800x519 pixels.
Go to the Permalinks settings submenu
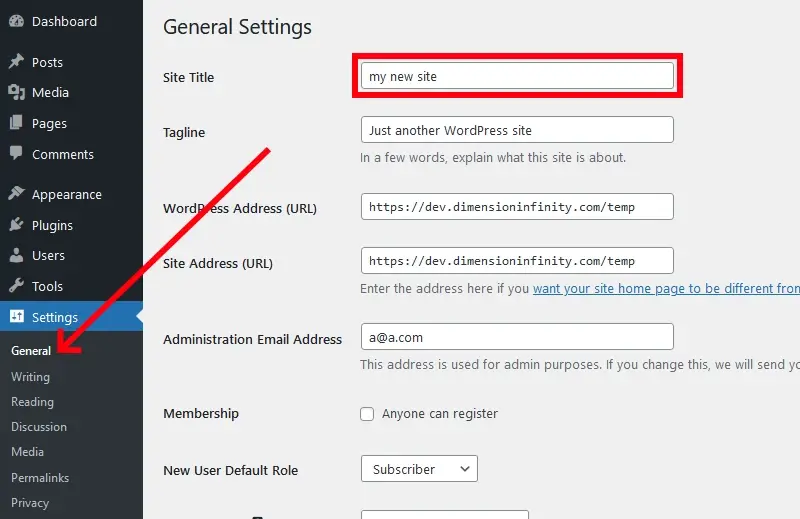[40, 478]
